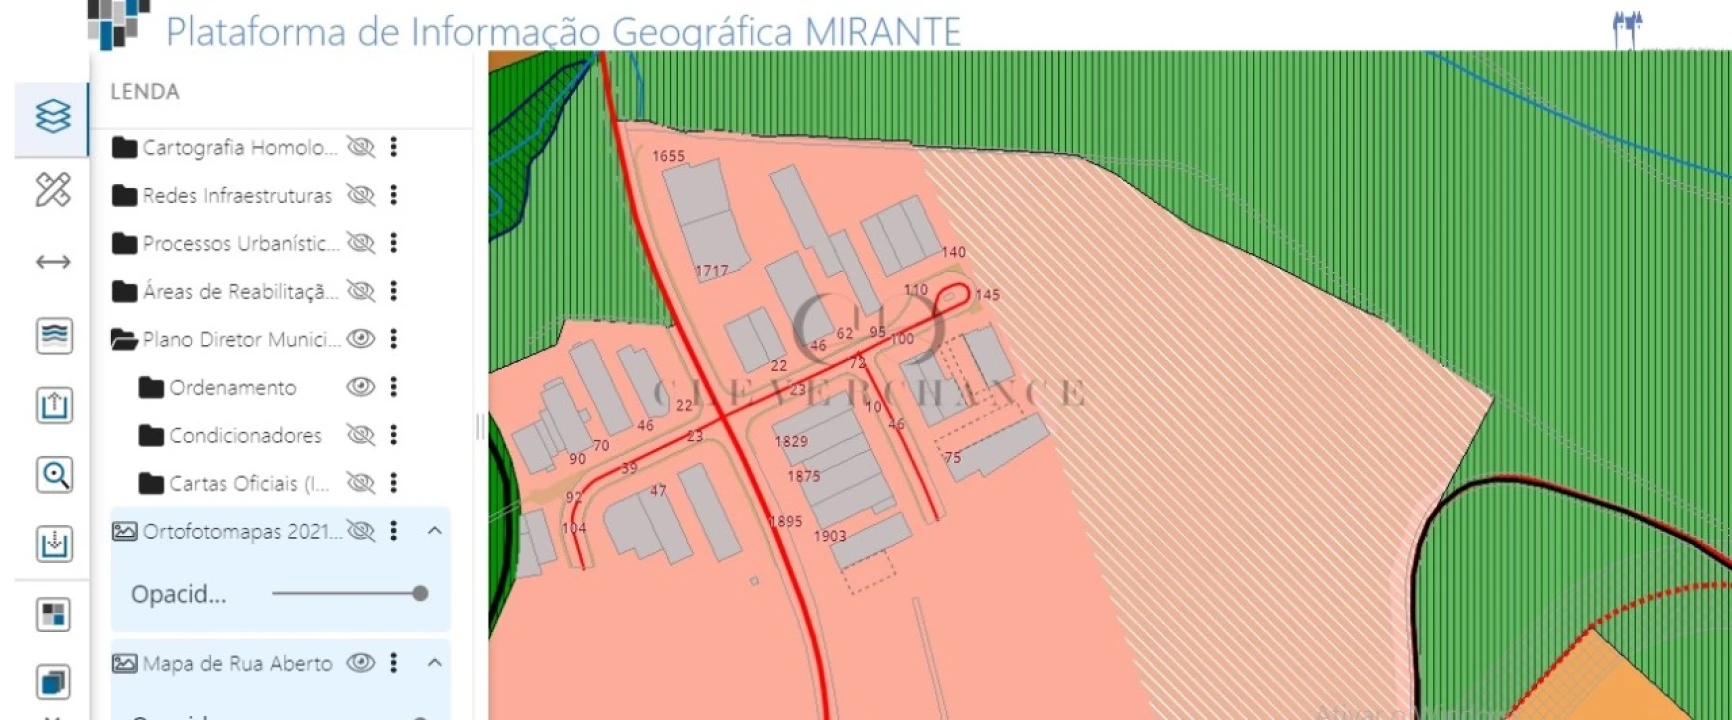Image resolution: width=1732 pixels, height=720 pixels.
Task: Show the Processos Urbanístic... layer
Action: click(x=361, y=242)
